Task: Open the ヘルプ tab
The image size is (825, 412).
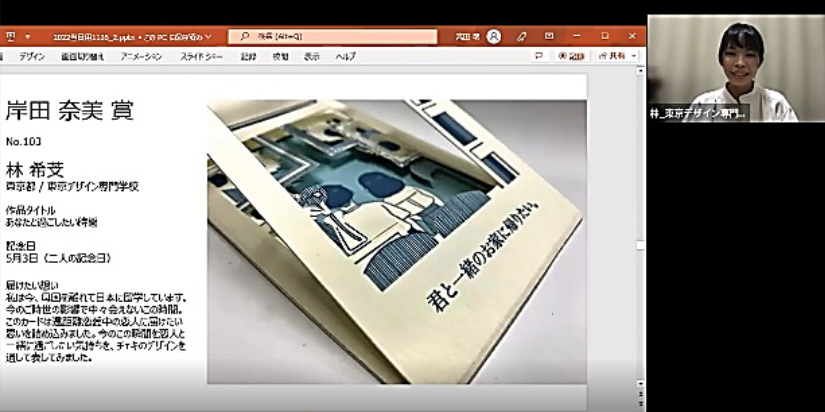Action: click(x=345, y=57)
